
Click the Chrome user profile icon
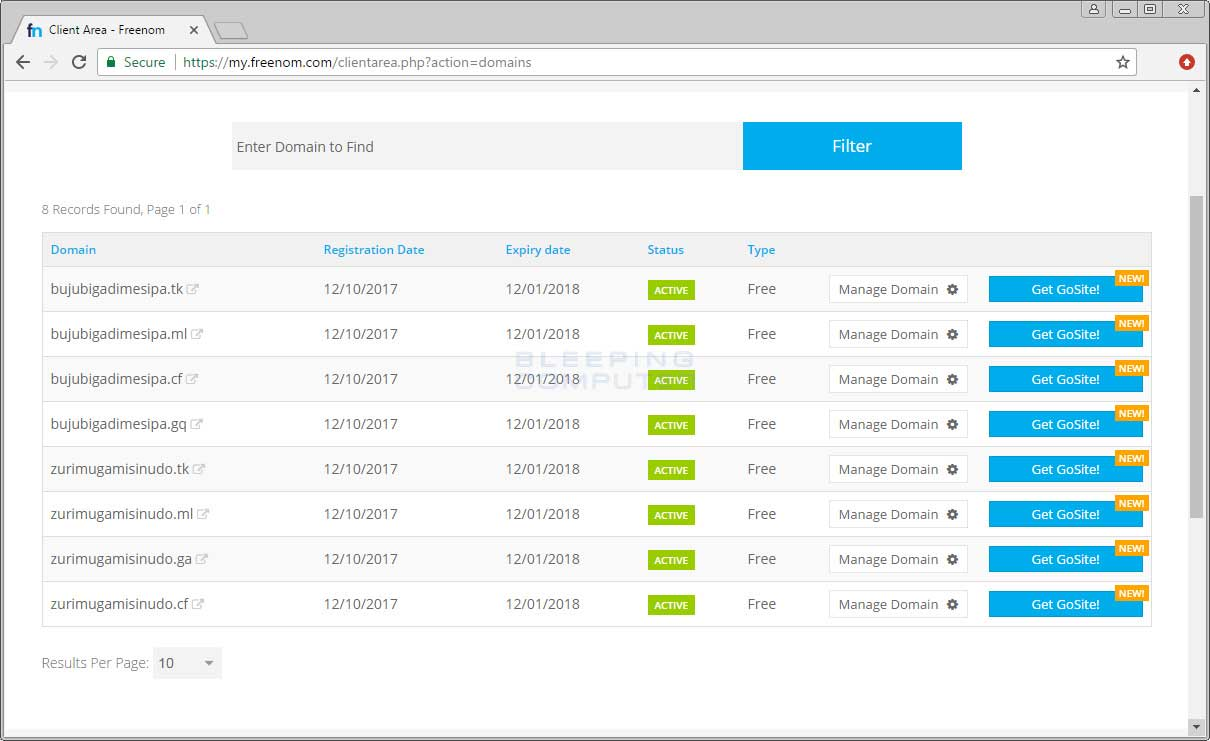[1093, 9]
